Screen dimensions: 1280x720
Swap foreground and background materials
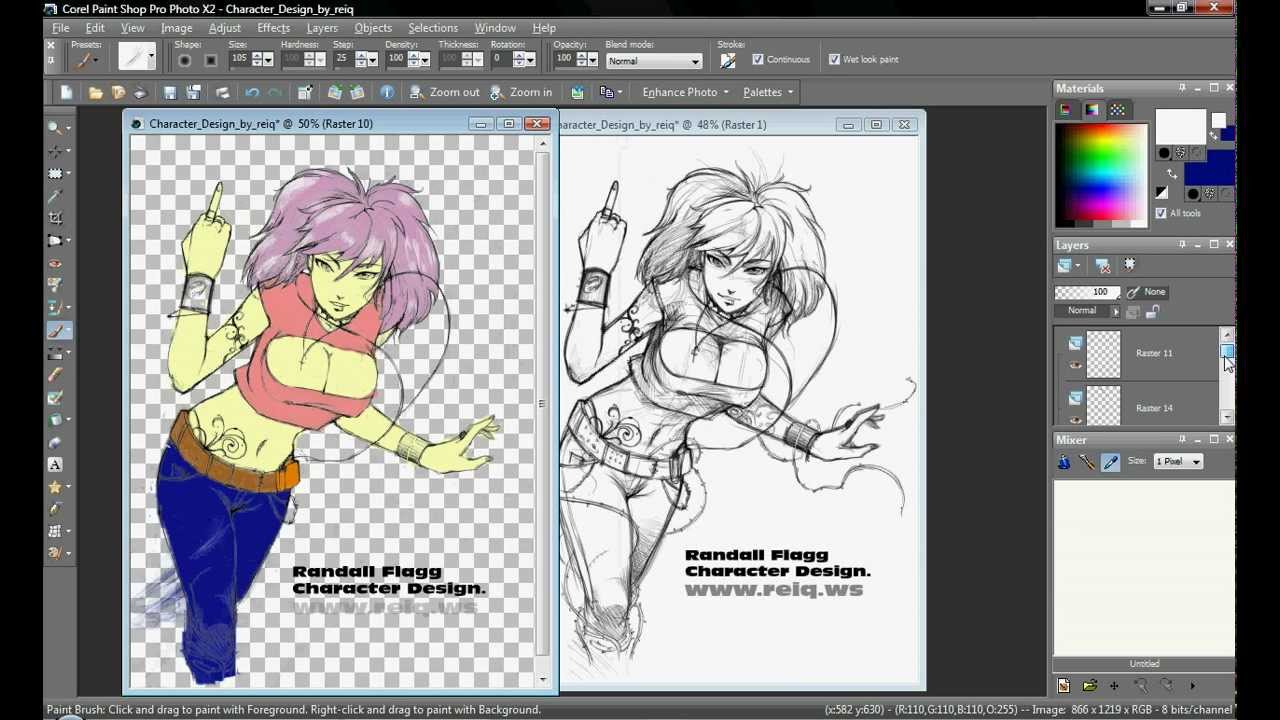1171,174
